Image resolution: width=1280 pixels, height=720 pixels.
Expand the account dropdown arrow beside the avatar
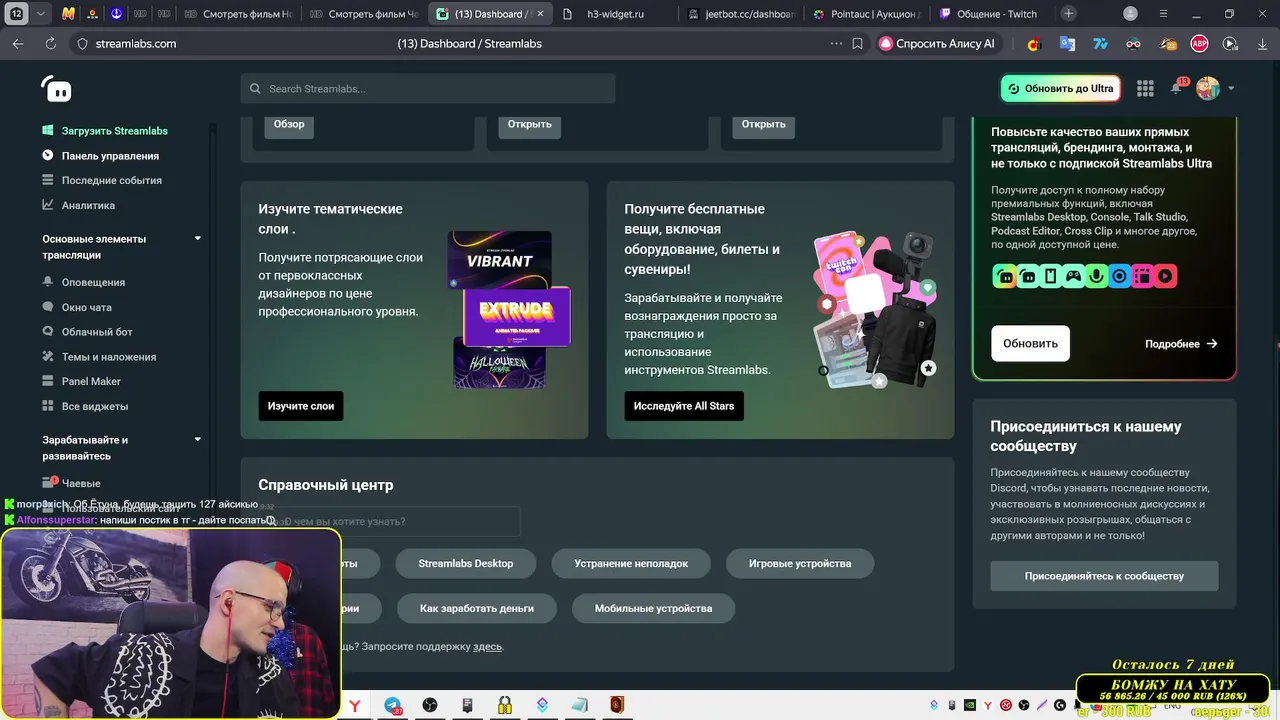(1231, 88)
